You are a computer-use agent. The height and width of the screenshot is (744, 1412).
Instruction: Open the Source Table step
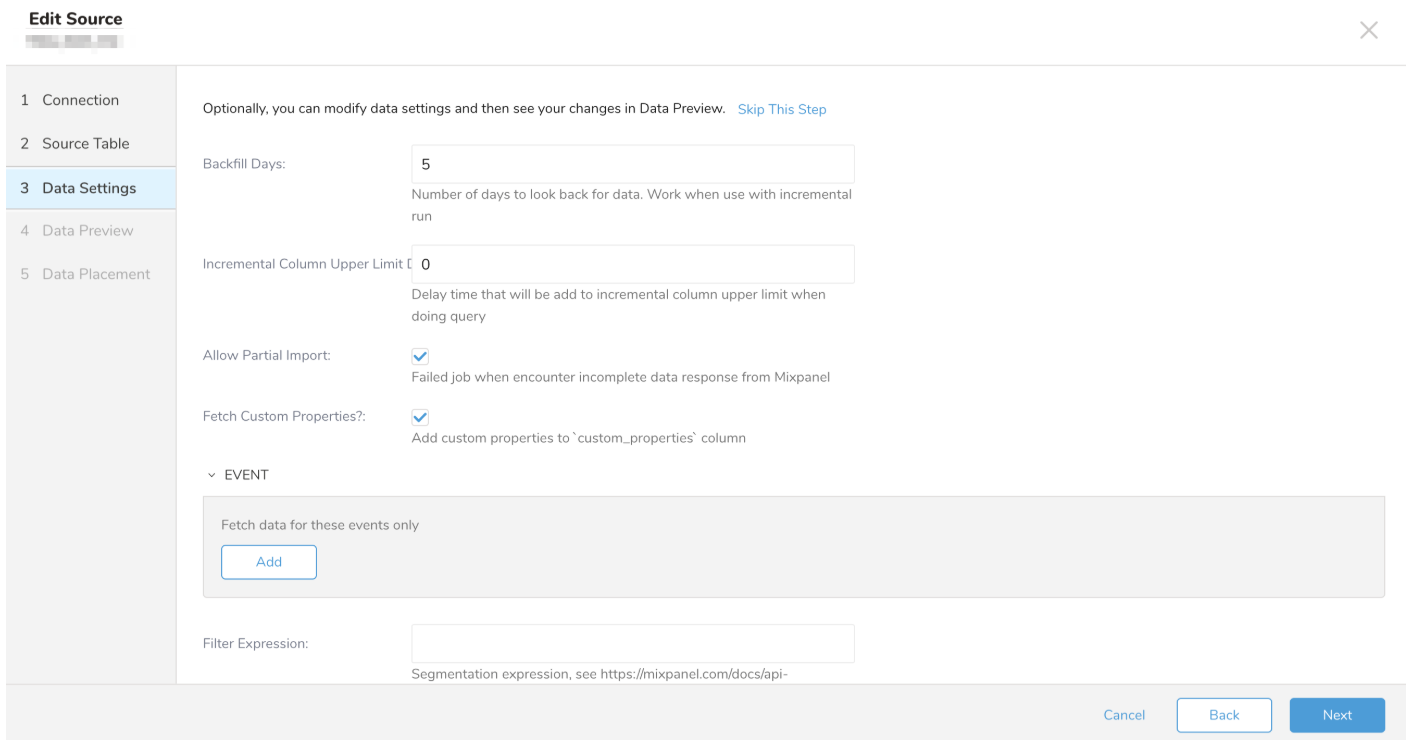[85, 144]
